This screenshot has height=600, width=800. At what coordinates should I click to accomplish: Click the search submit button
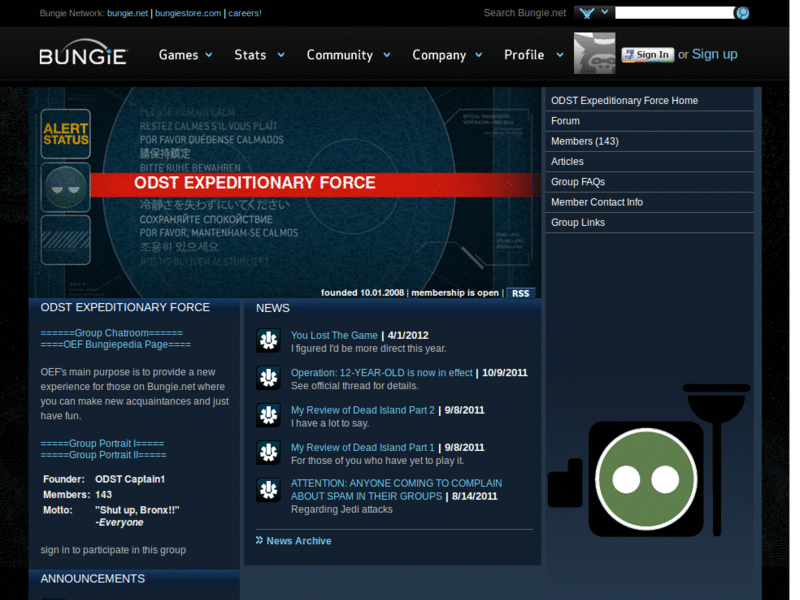point(742,13)
